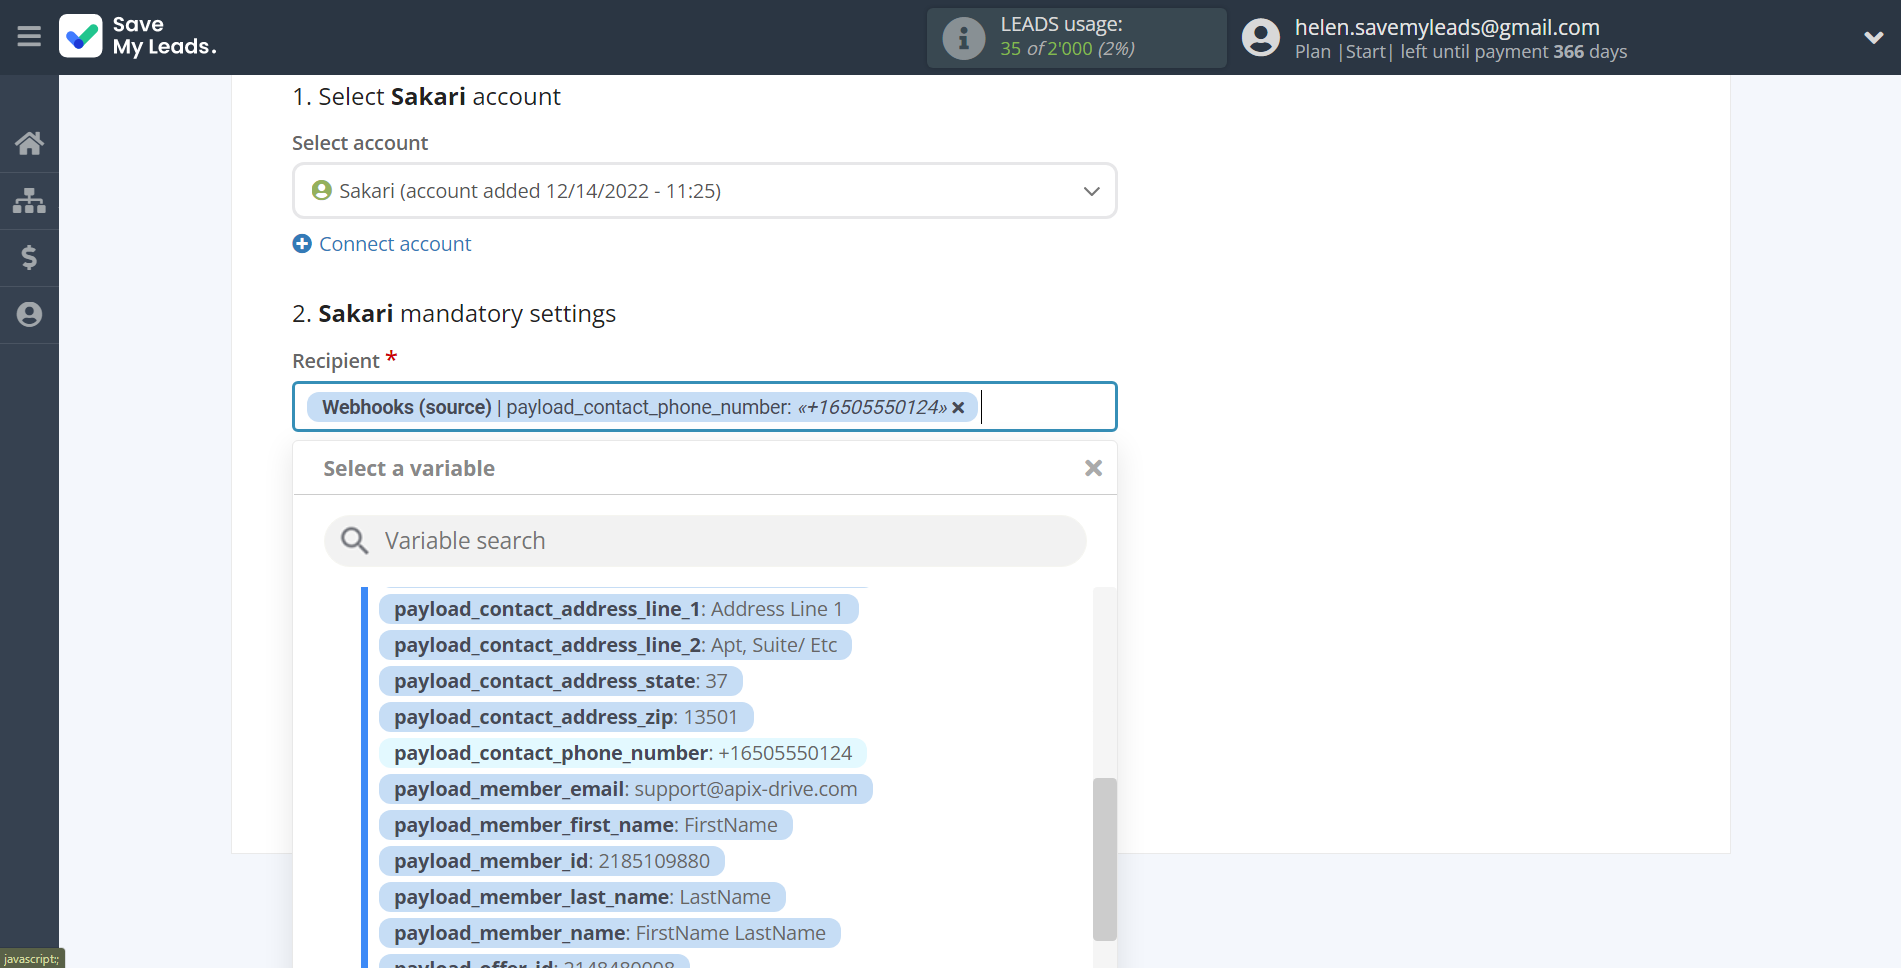Select payload_contact_phone_number variable in list
This screenshot has height=968, width=1901.
(x=622, y=753)
